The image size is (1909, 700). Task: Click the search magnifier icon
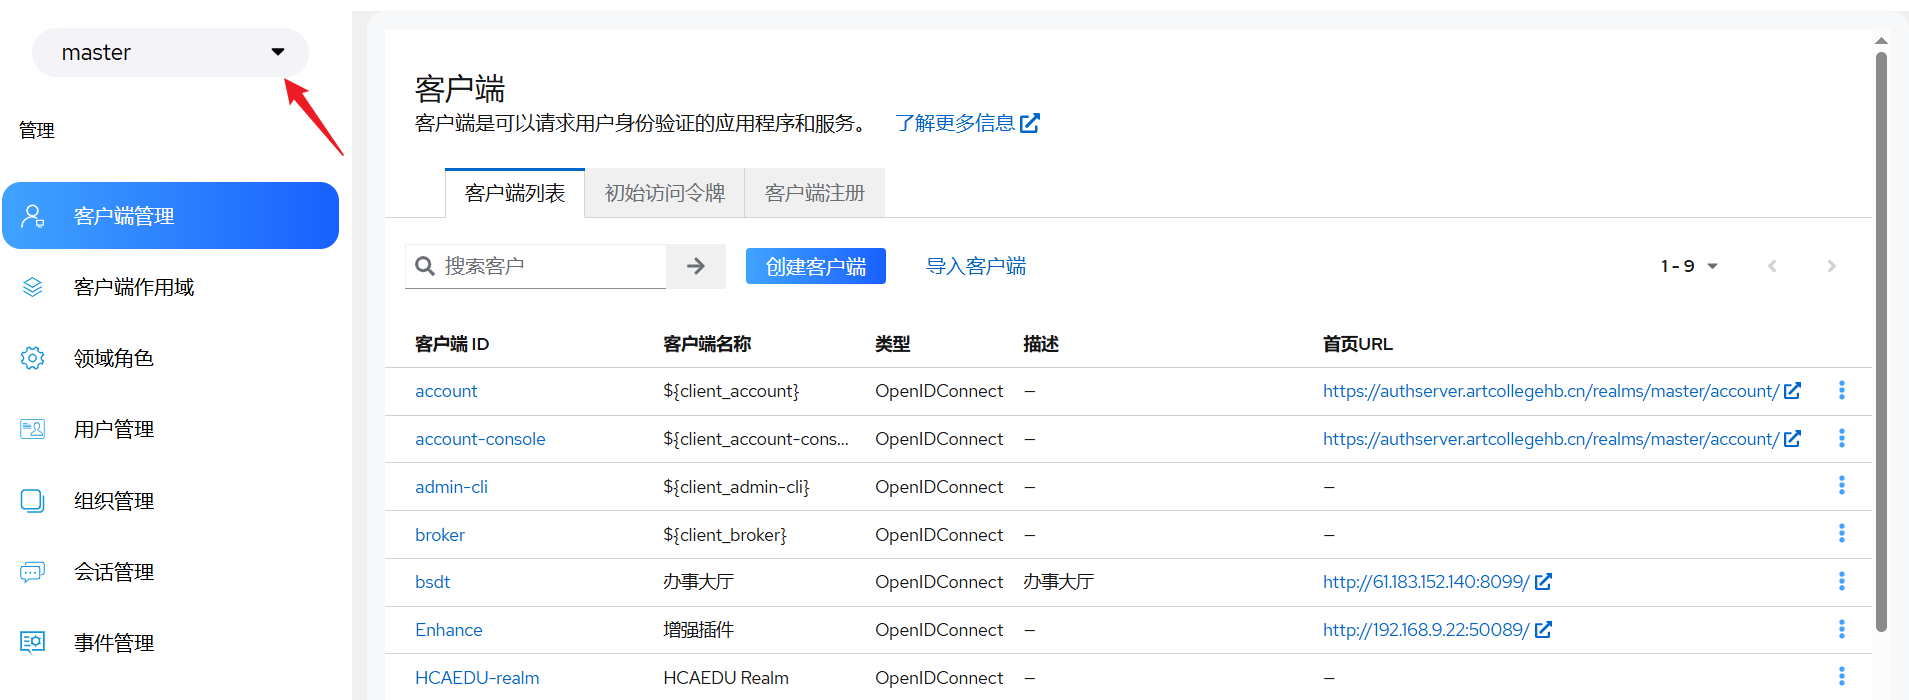coord(425,266)
